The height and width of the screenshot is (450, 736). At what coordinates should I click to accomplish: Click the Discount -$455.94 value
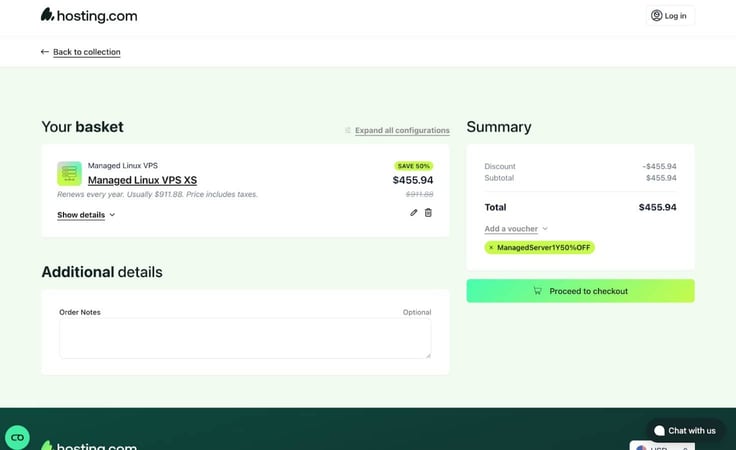click(x=659, y=166)
